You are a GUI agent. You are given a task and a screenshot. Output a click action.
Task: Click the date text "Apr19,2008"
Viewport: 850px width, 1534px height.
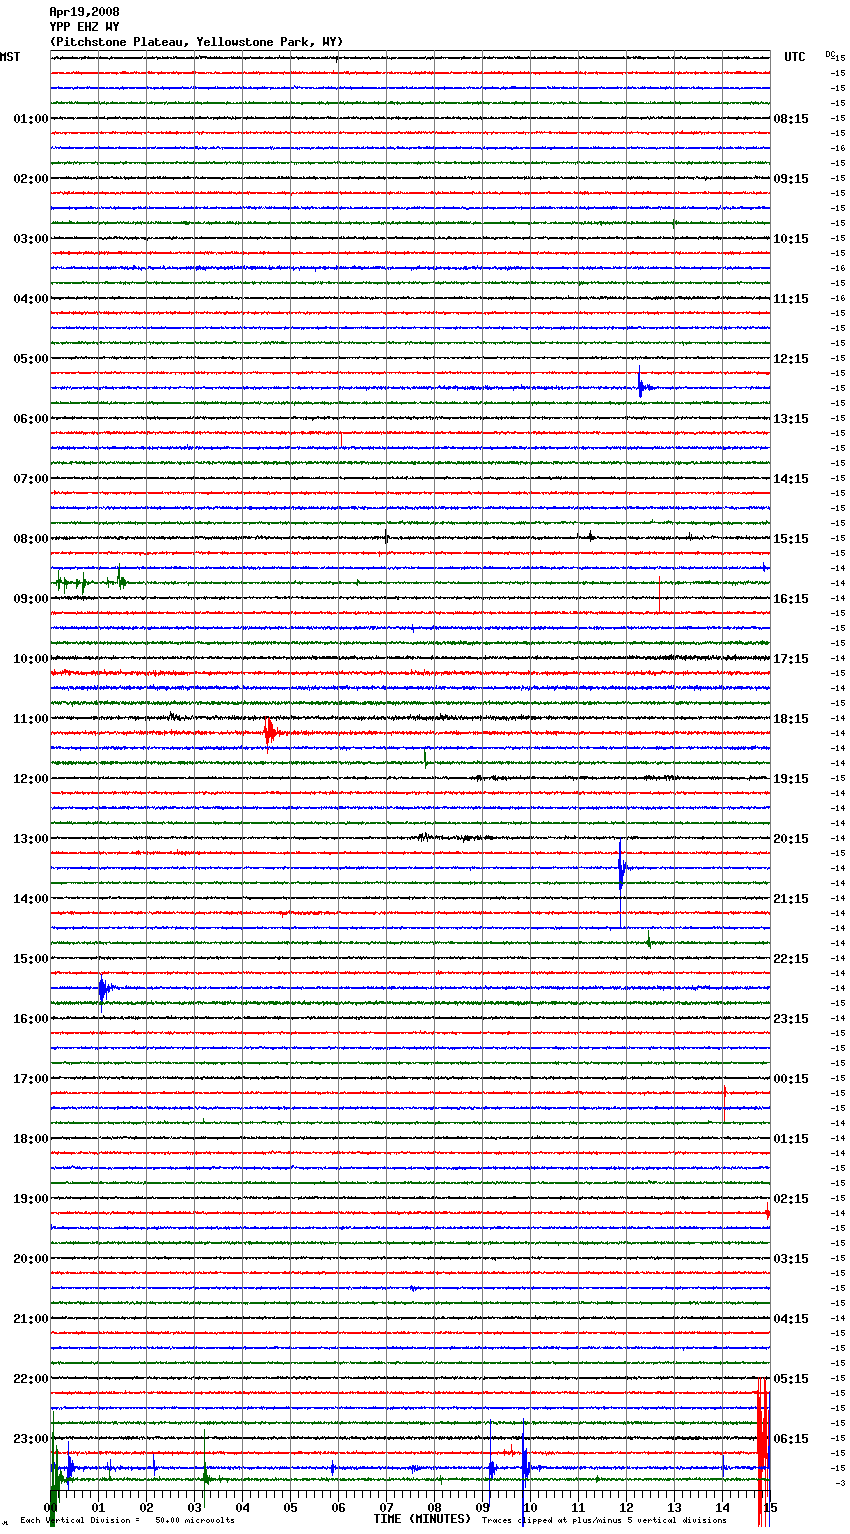tap(84, 12)
